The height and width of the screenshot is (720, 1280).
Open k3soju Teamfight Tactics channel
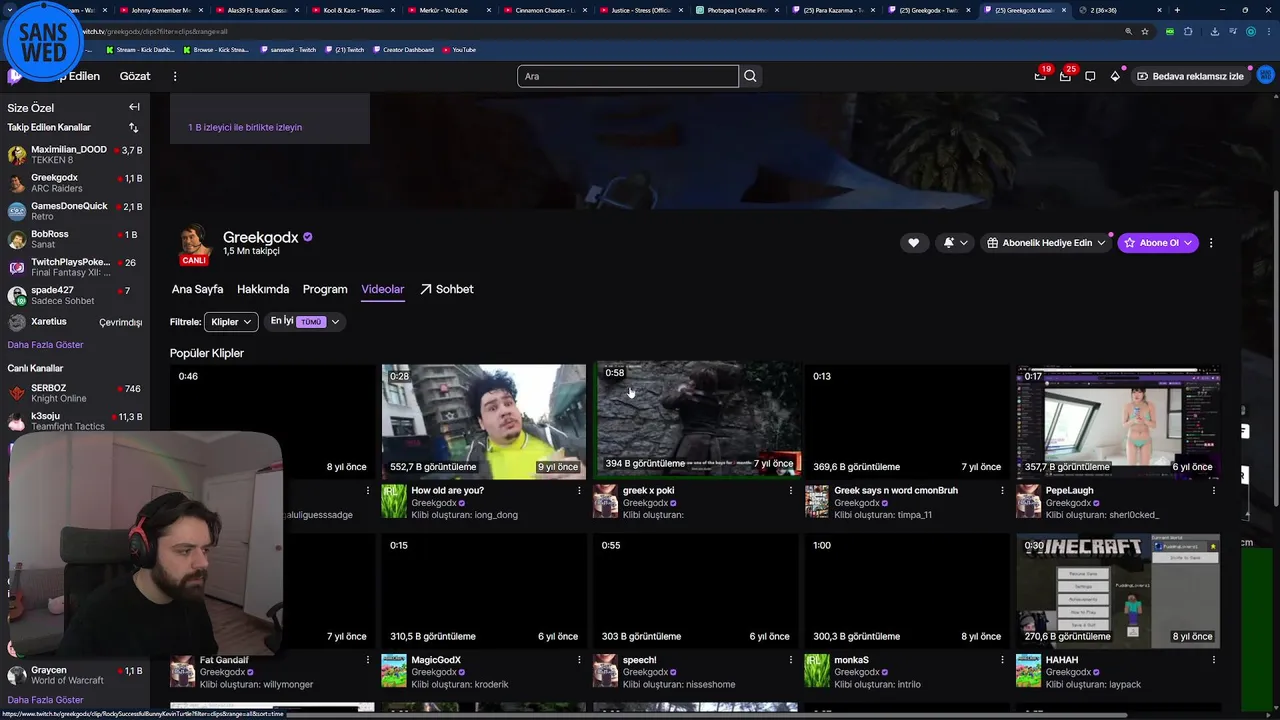pyautogui.click(x=75, y=421)
